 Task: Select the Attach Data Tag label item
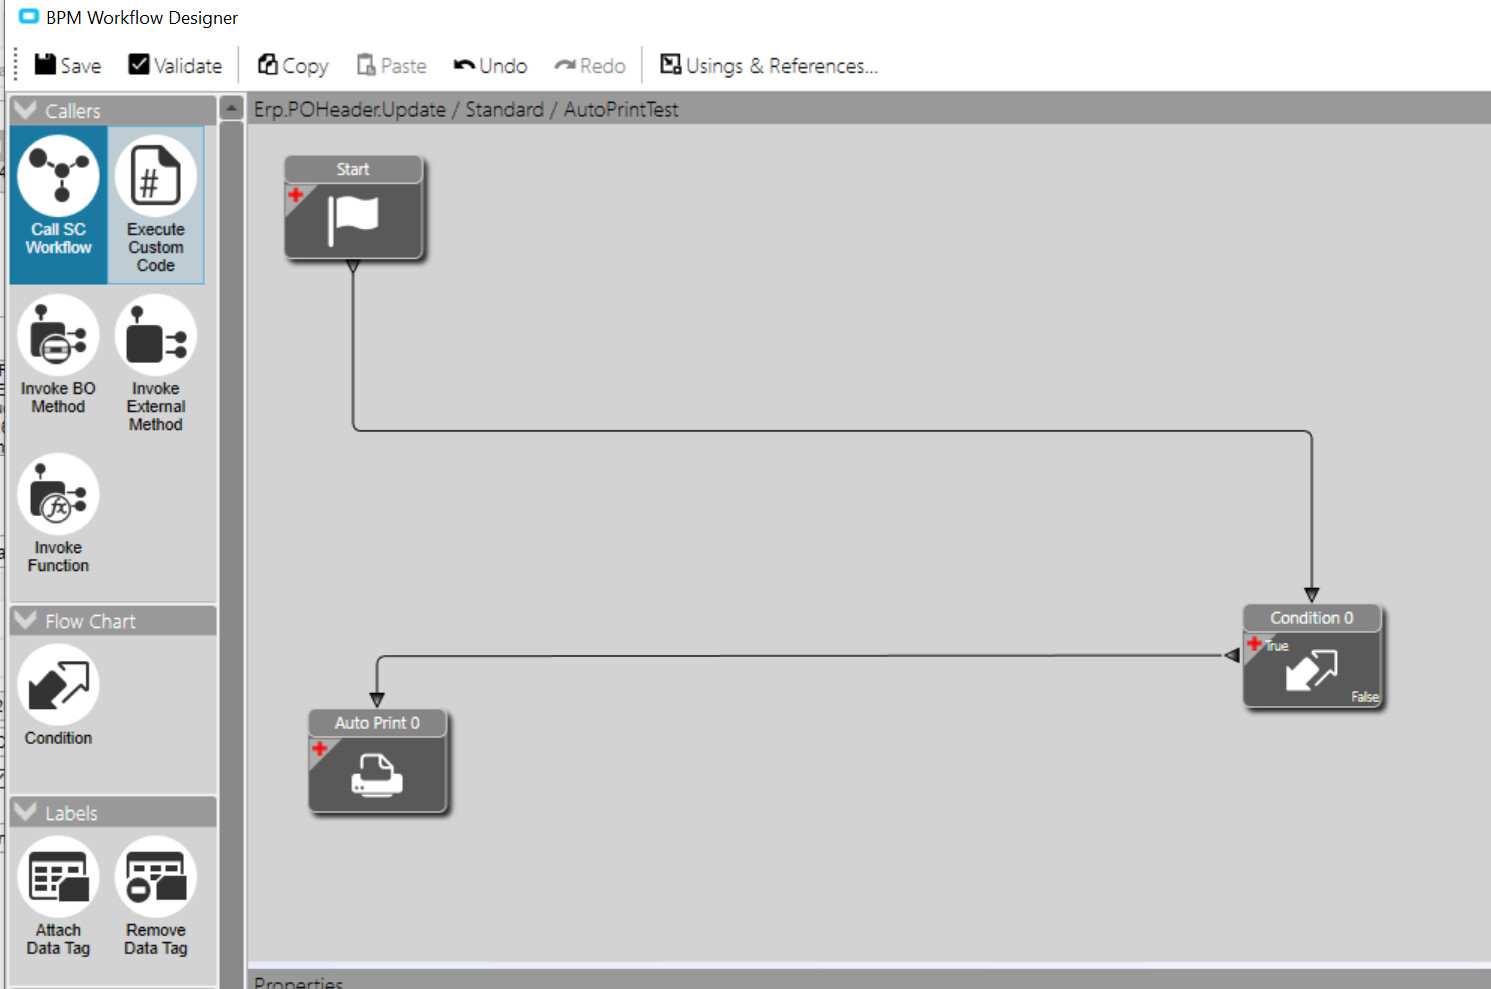point(58,897)
